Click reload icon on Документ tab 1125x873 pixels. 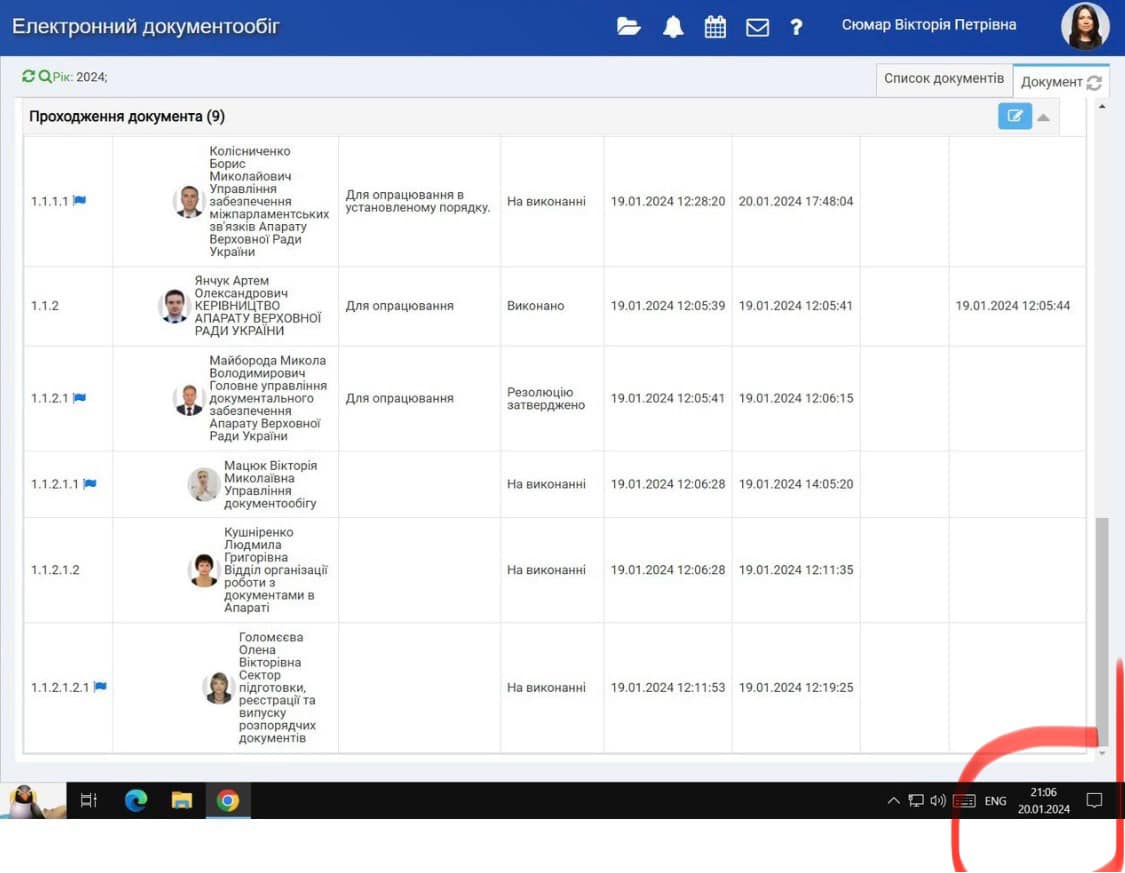[1094, 82]
